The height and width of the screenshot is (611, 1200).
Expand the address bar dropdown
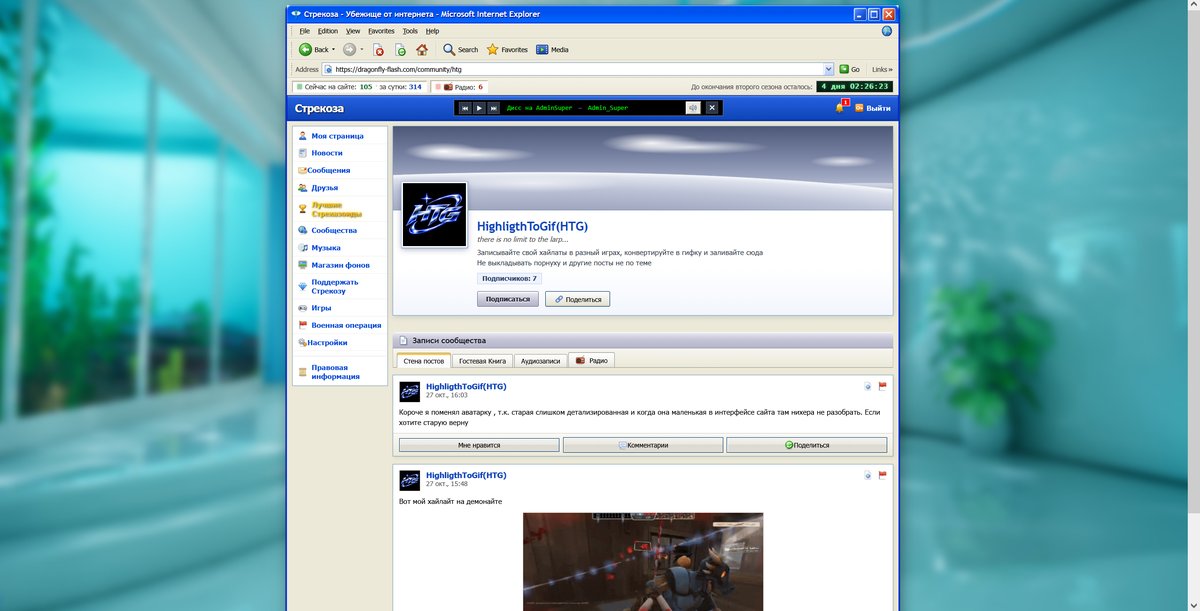[x=829, y=69]
